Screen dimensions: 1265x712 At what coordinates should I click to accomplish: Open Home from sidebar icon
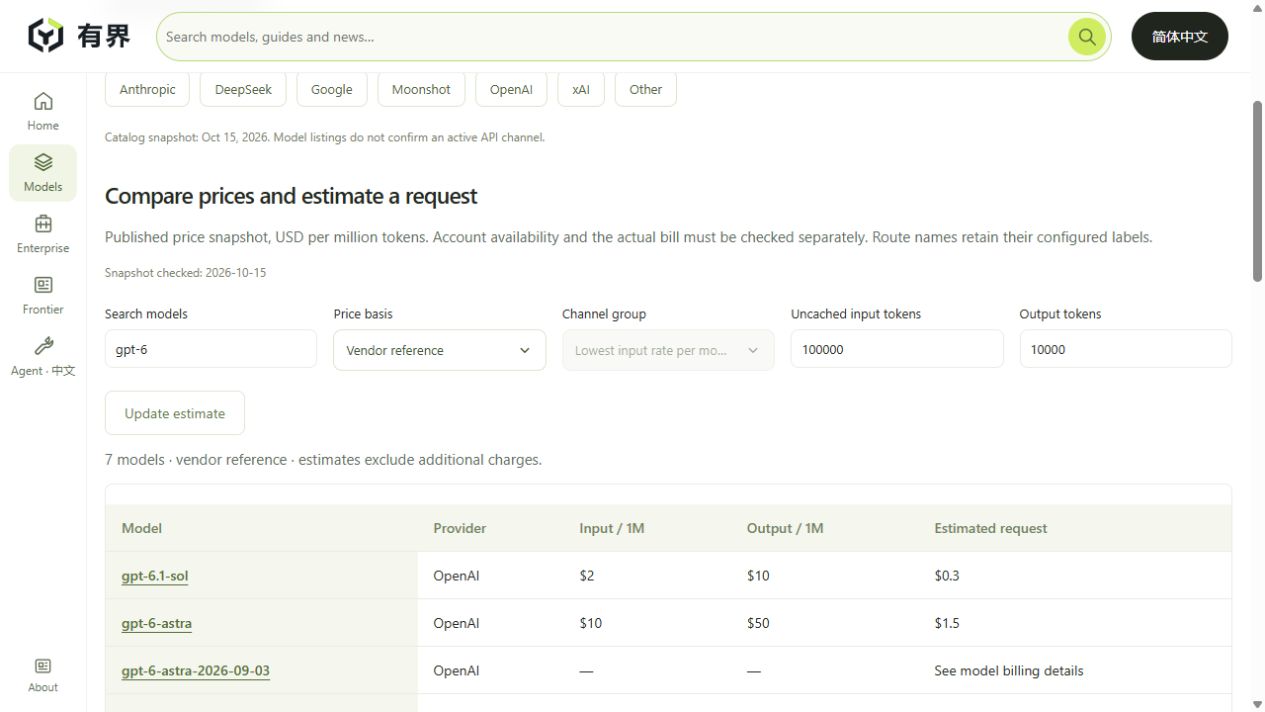(x=43, y=101)
